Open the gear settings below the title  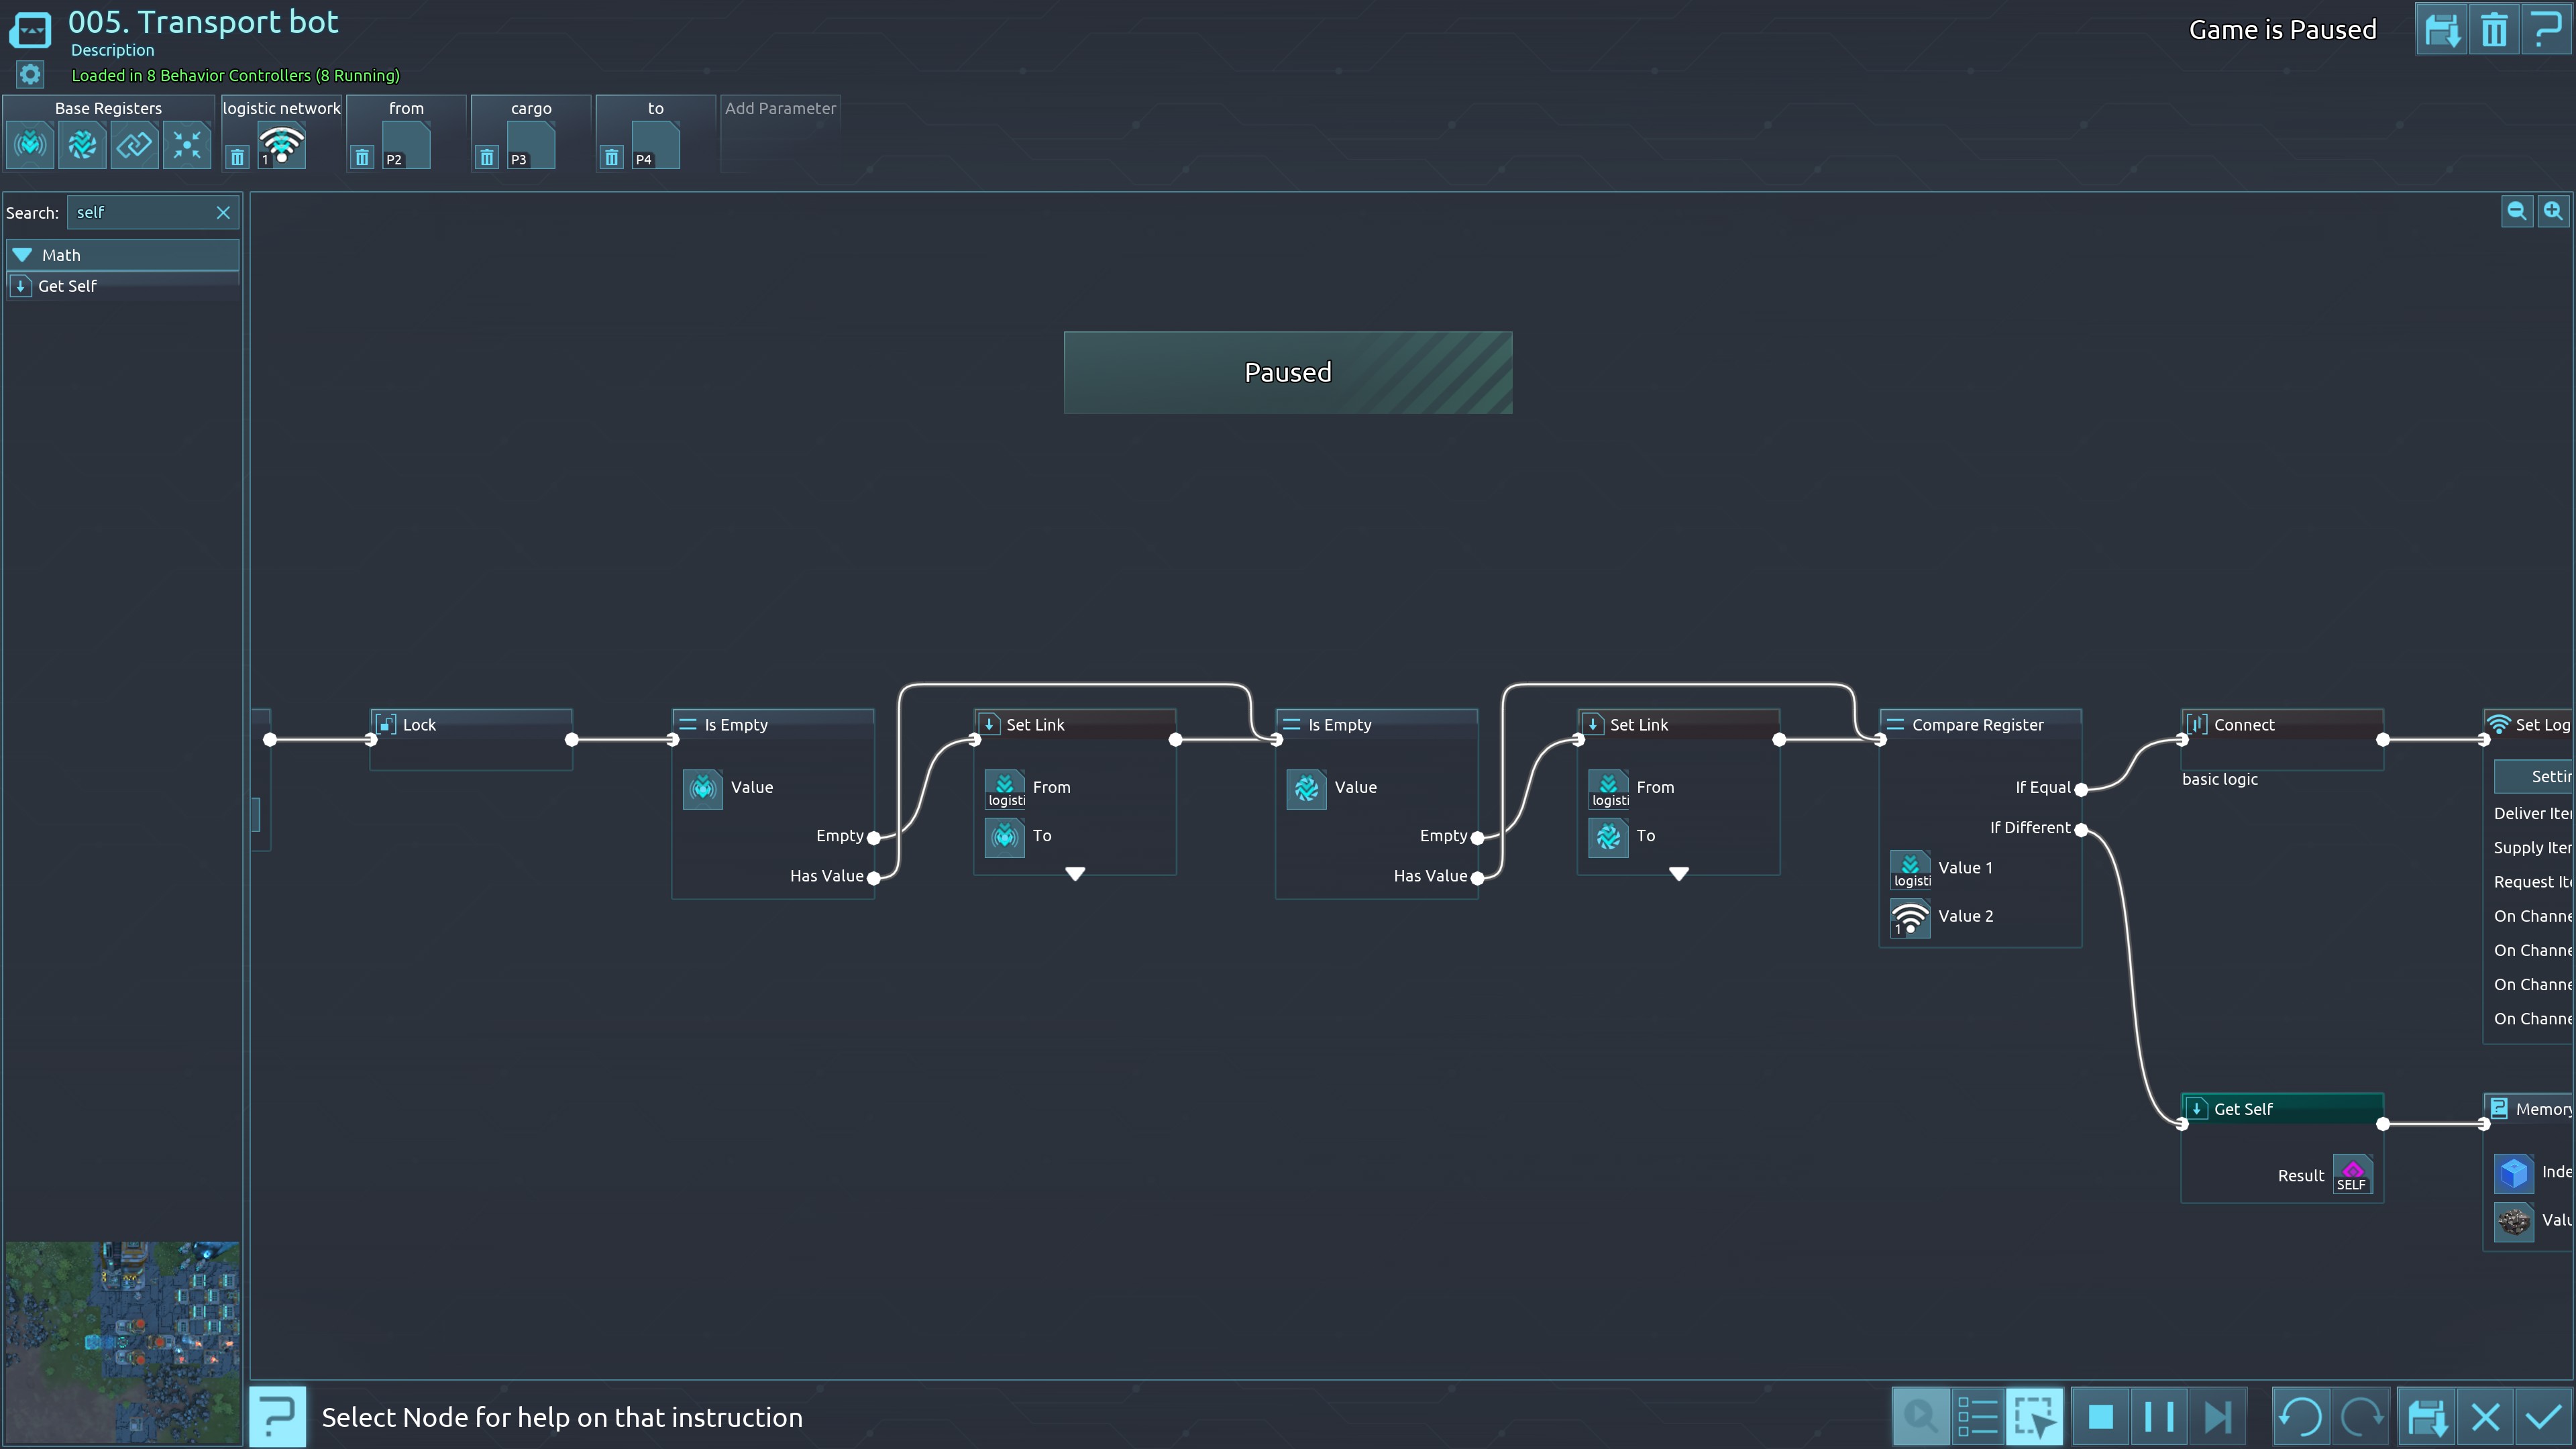coord(30,75)
